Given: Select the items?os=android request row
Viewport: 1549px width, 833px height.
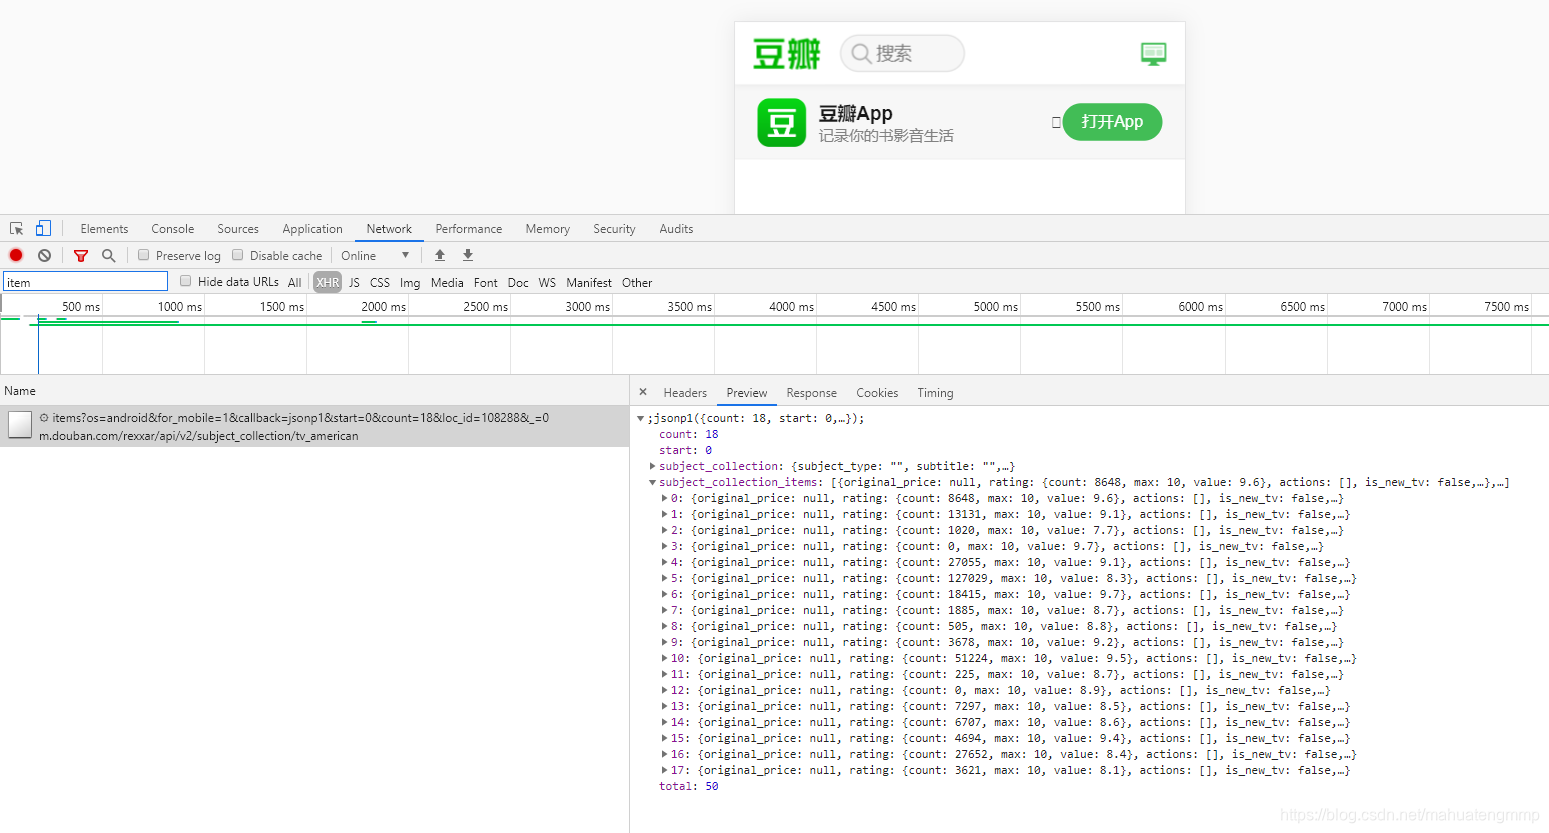Looking at the screenshot, I should 314,426.
